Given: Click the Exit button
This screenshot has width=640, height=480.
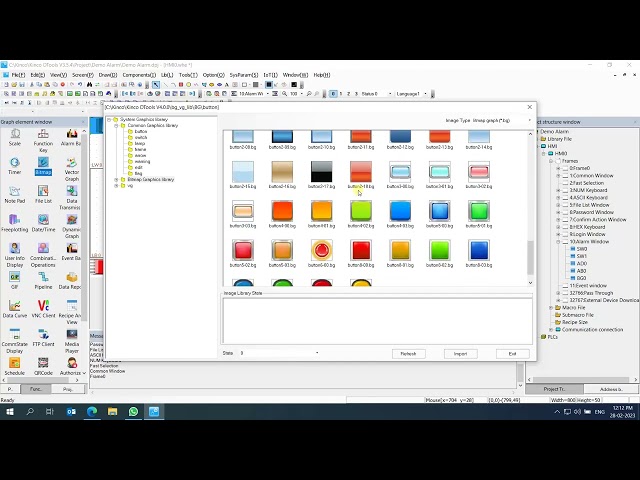Looking at the screenshot, I should [x=513, y=354].
